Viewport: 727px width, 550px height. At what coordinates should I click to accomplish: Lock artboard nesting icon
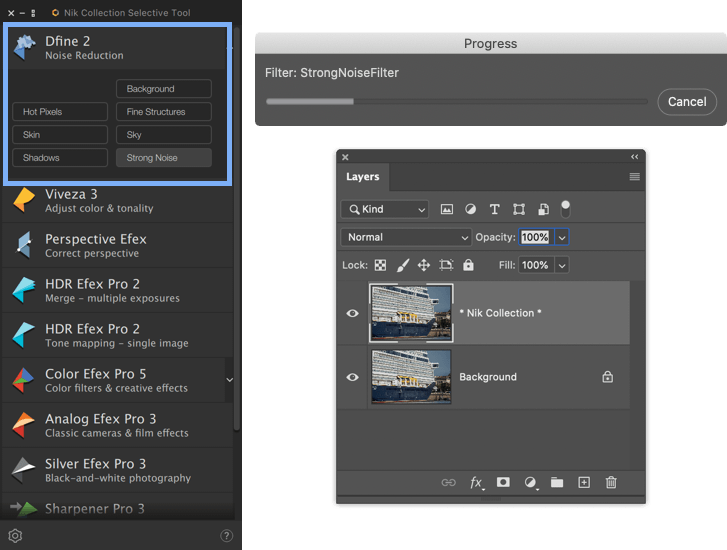446,265
